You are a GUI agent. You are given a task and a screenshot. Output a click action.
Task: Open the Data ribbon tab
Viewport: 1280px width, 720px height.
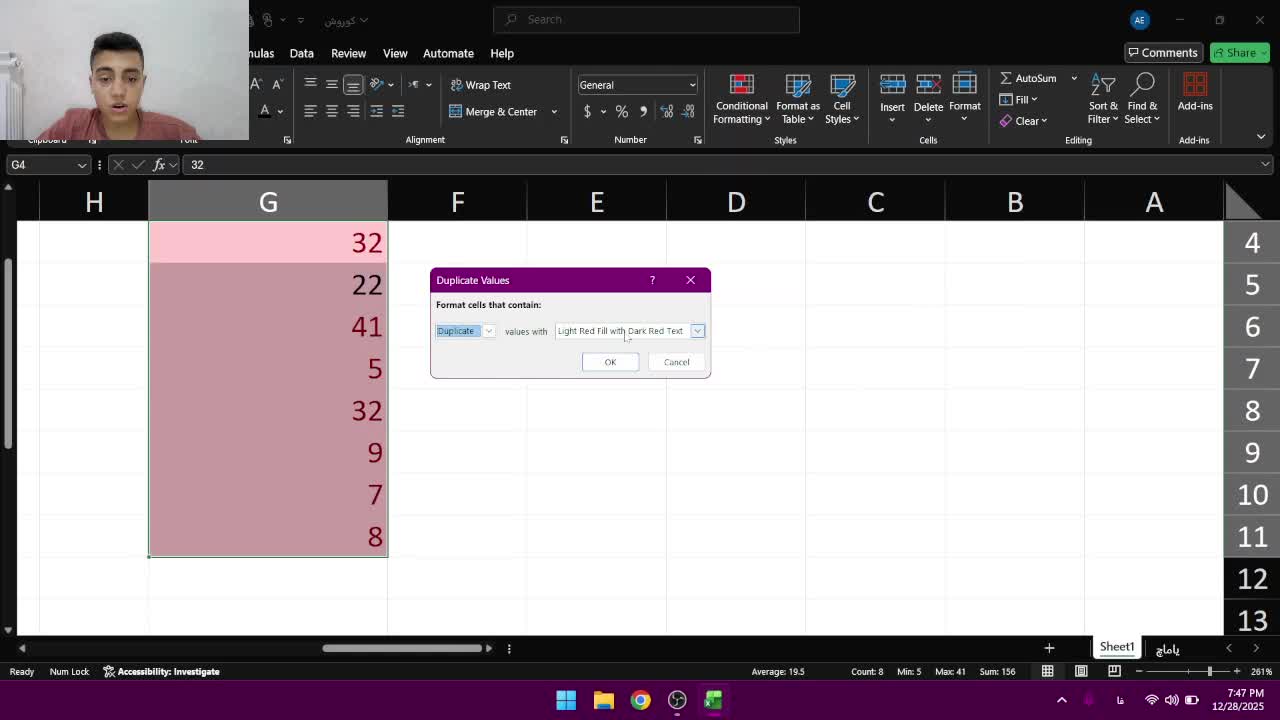coord(301,53)
